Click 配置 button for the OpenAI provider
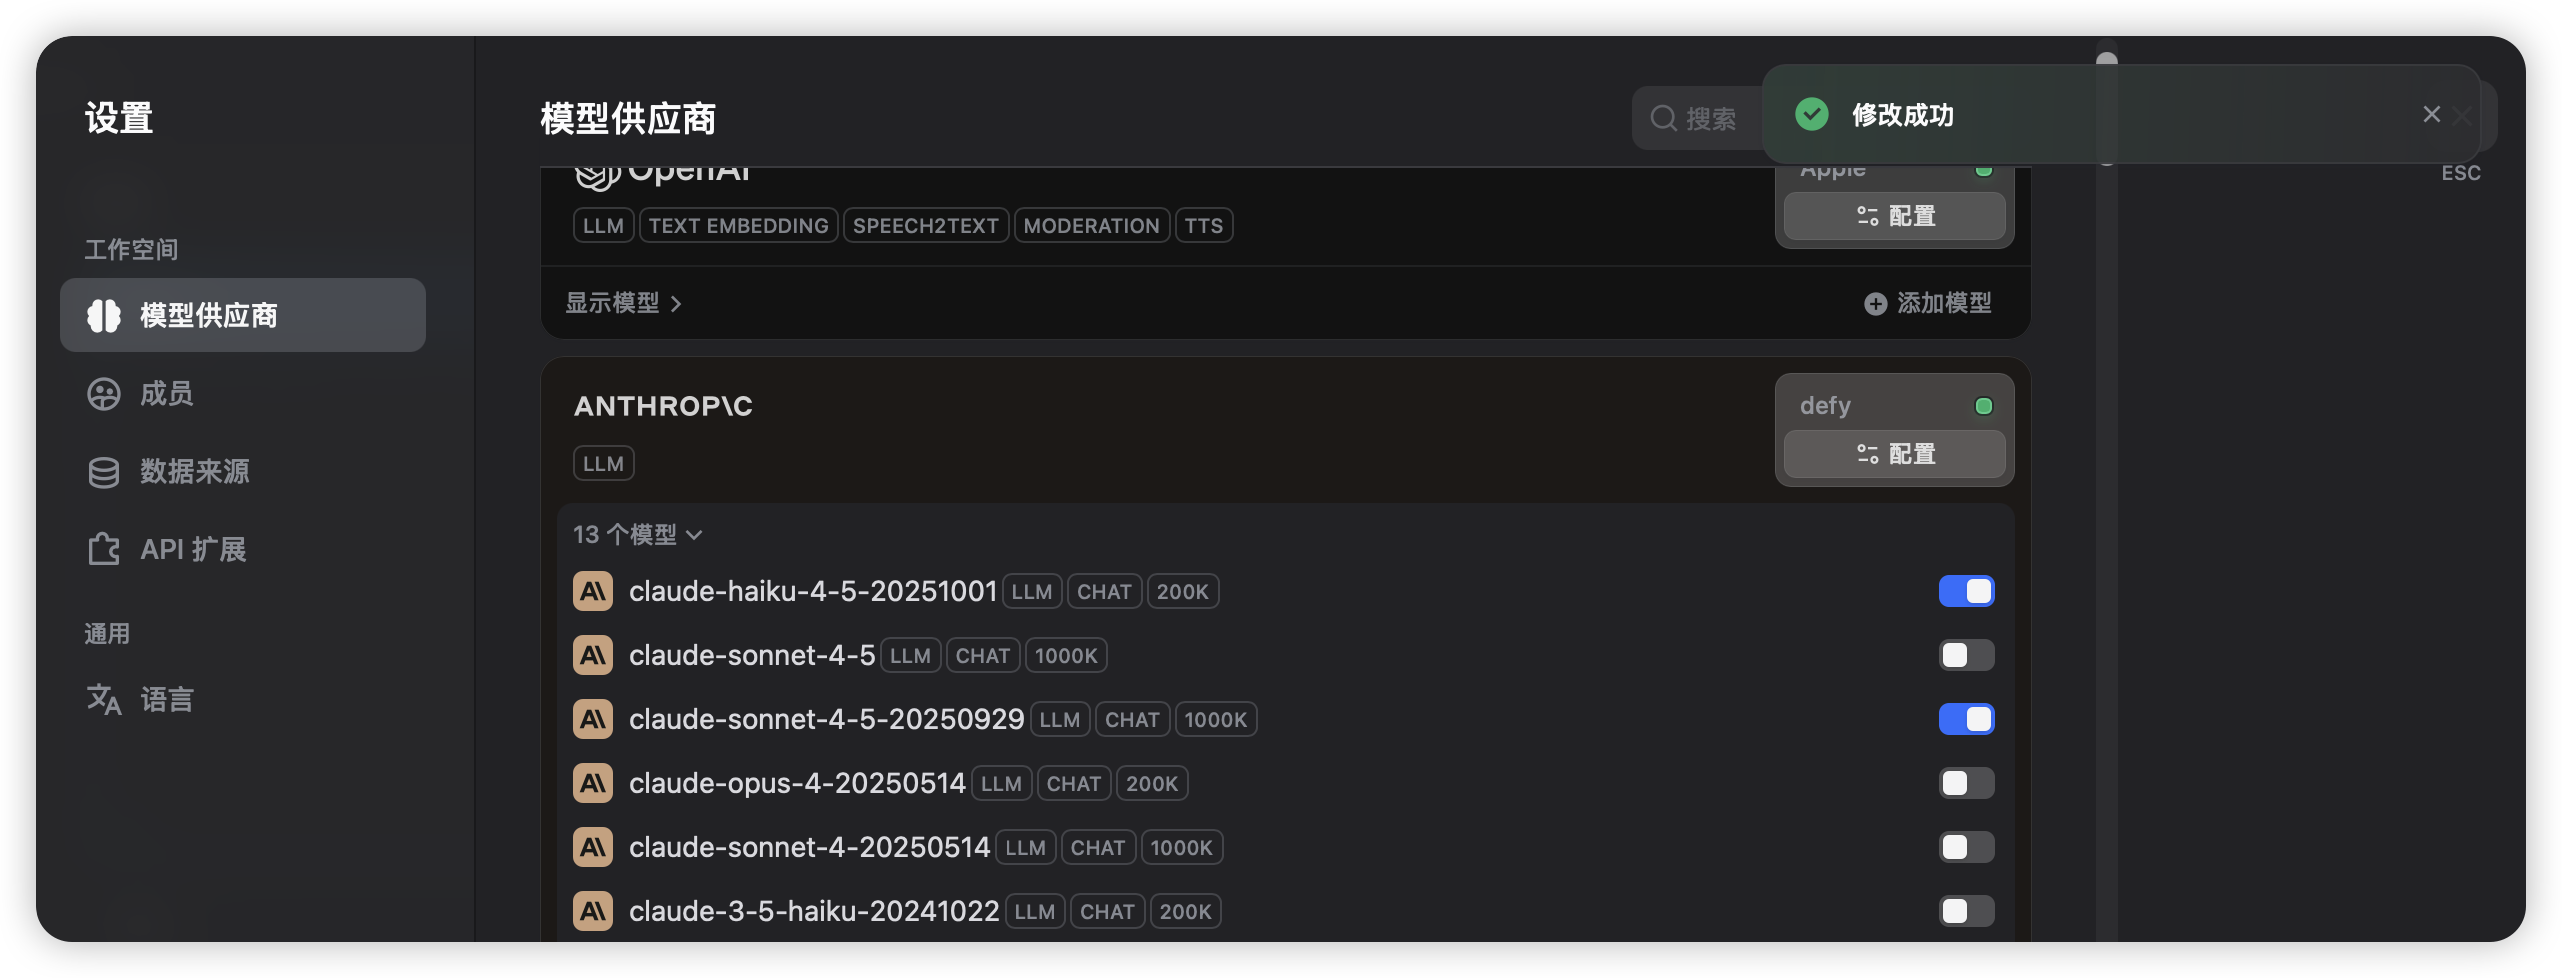The width and height of the screenshot is (2562, 978). click(1894, 216)
